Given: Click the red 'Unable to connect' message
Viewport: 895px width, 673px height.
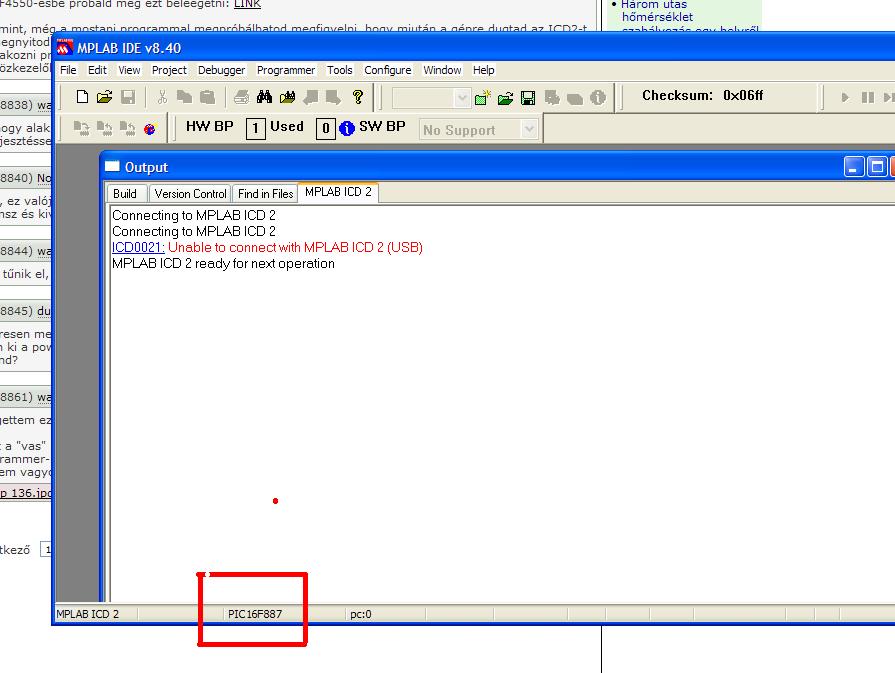Looking at the screenshot, I should (295, 247).
